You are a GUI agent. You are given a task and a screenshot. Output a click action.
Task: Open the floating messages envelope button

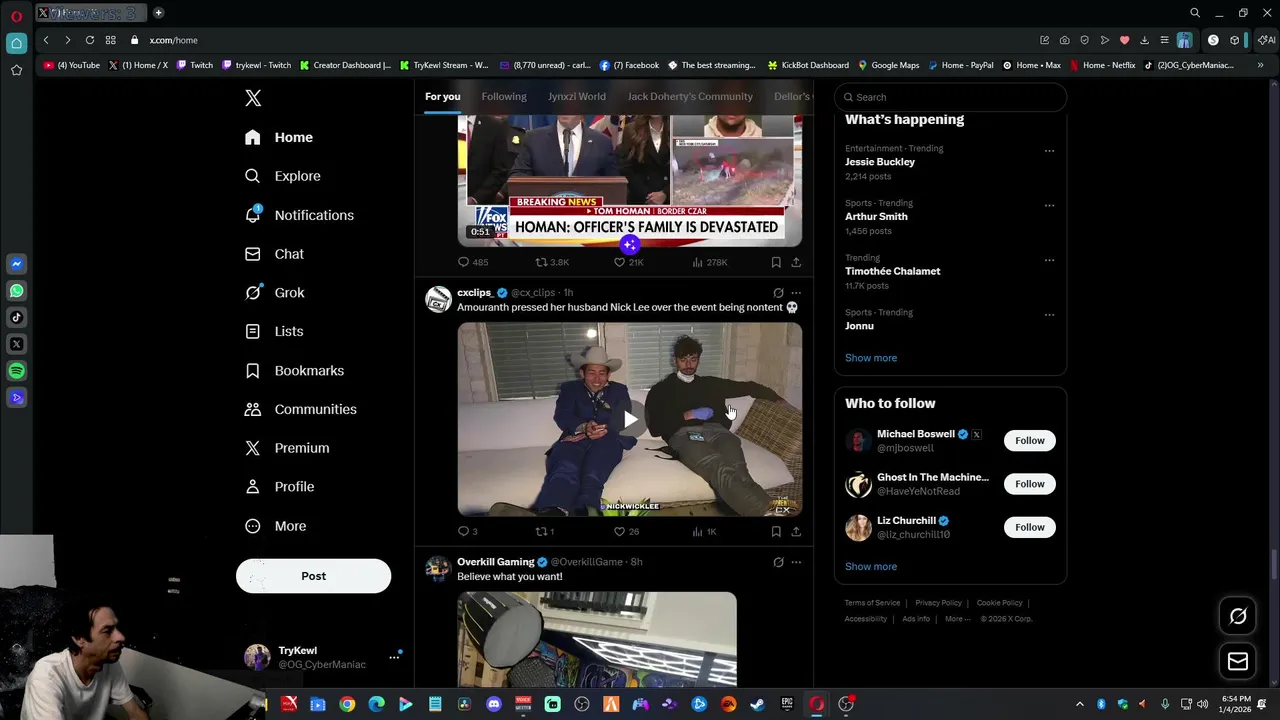coord(1238,661)
